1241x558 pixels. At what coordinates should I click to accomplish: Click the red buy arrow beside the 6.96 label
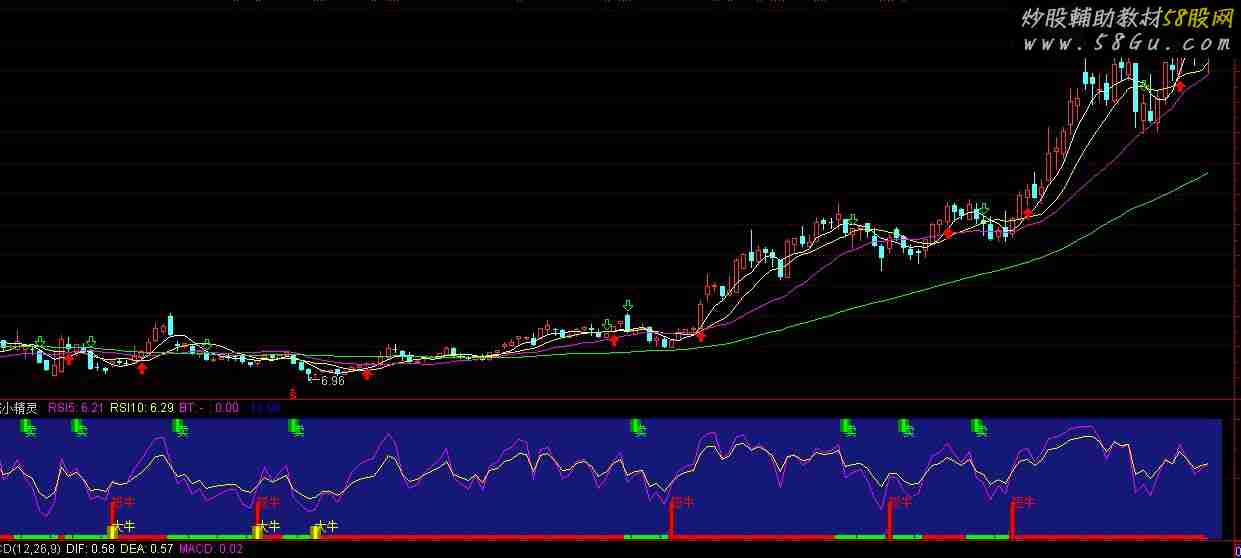coord(366,374)
